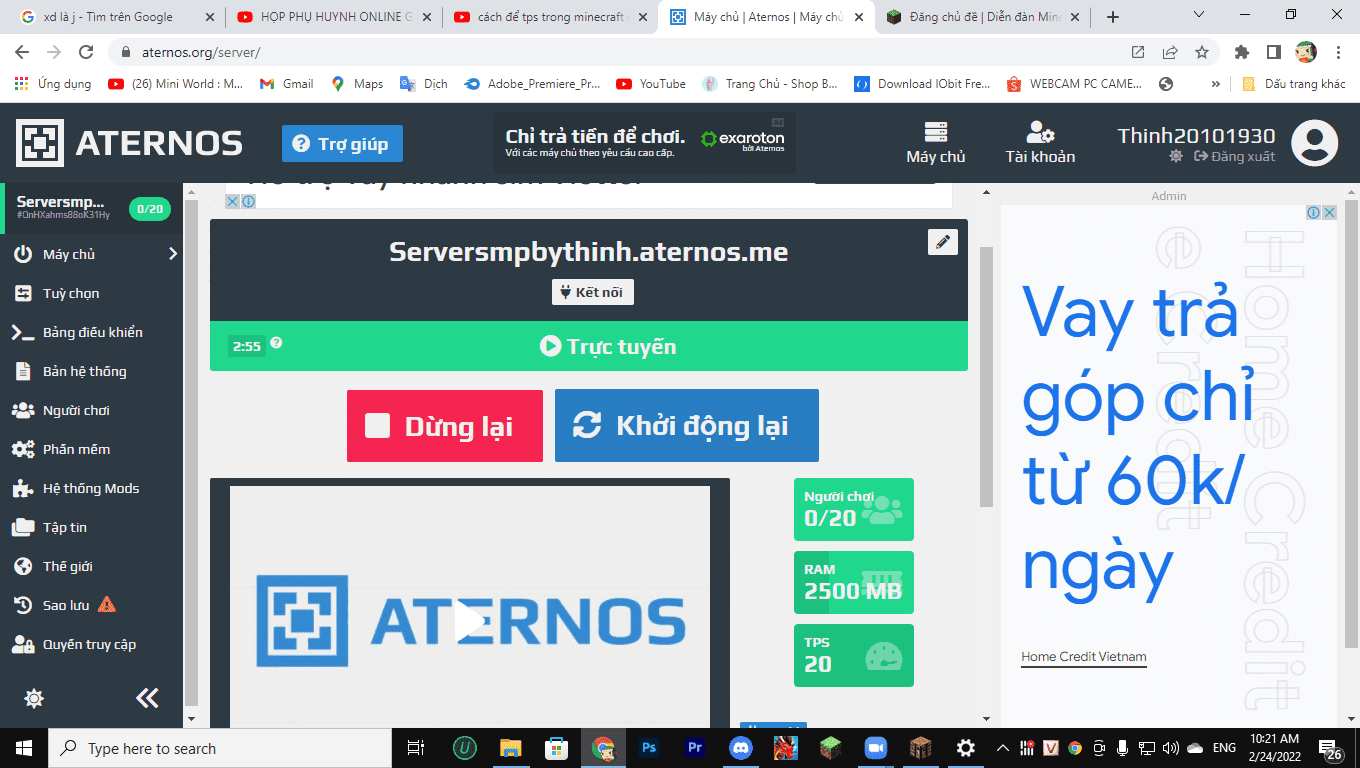Open Tài khoản account page
The width and height of the screenshot is (1360, 768).
[1040, 143]
